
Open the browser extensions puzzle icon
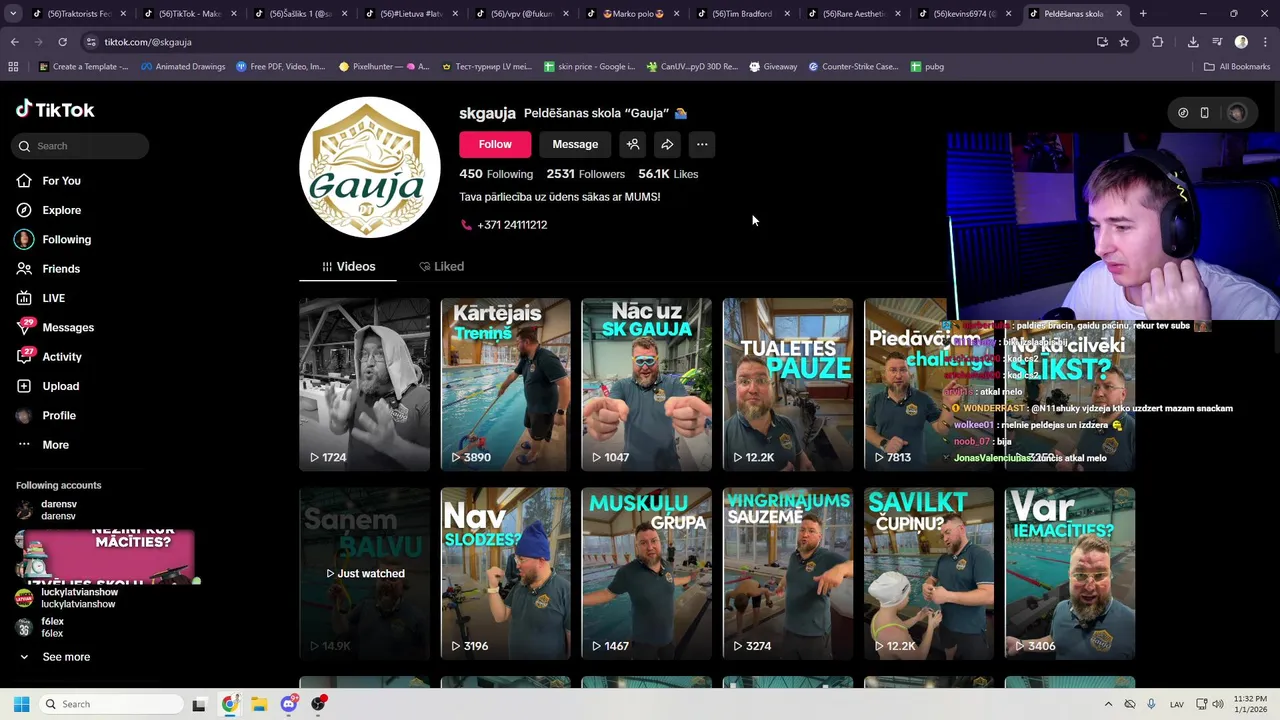click(1158, 42)
